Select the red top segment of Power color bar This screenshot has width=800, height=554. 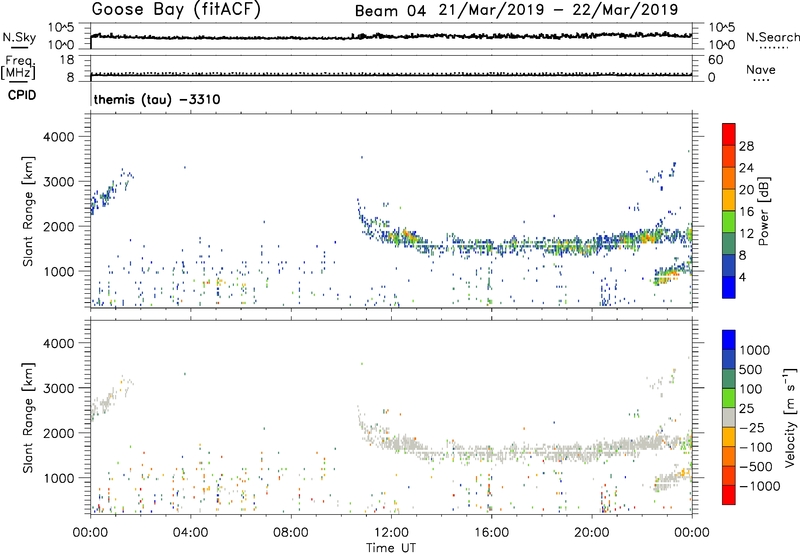(729, 134)
